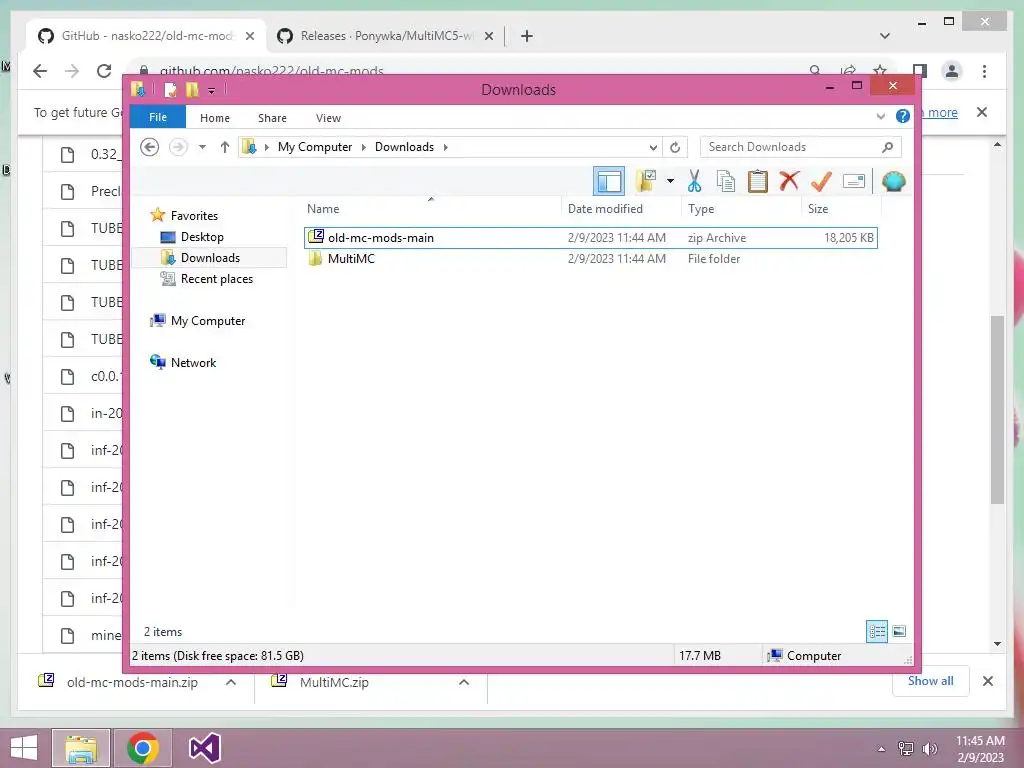Click the volume tray icon
Image resolution: width=1024 pixels, height=768 pixels.
click(x=929, y=749)
